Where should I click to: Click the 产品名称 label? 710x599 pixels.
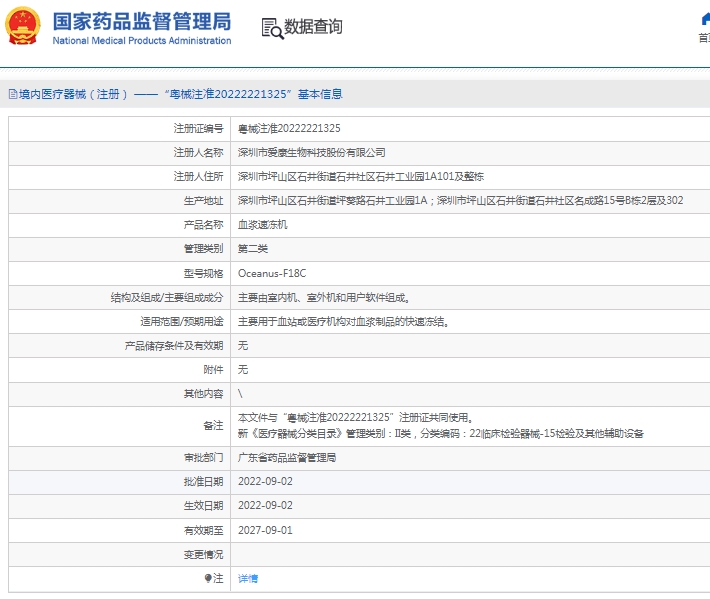coord(203,225)
